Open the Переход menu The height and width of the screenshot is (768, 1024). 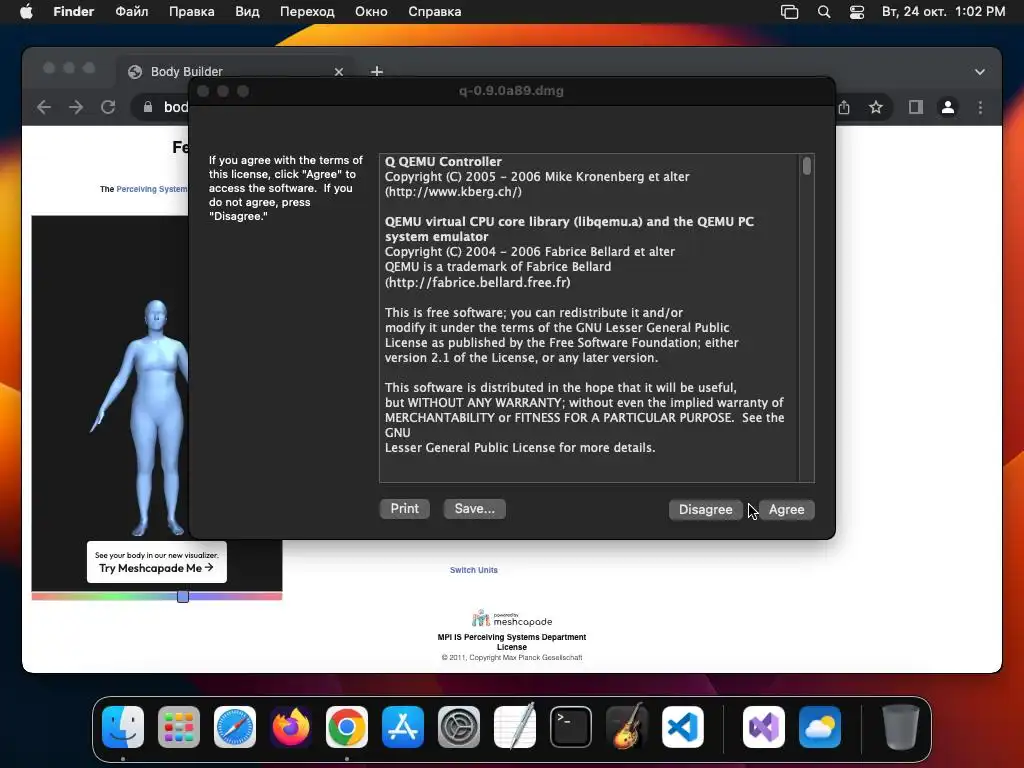pos(307,12)
